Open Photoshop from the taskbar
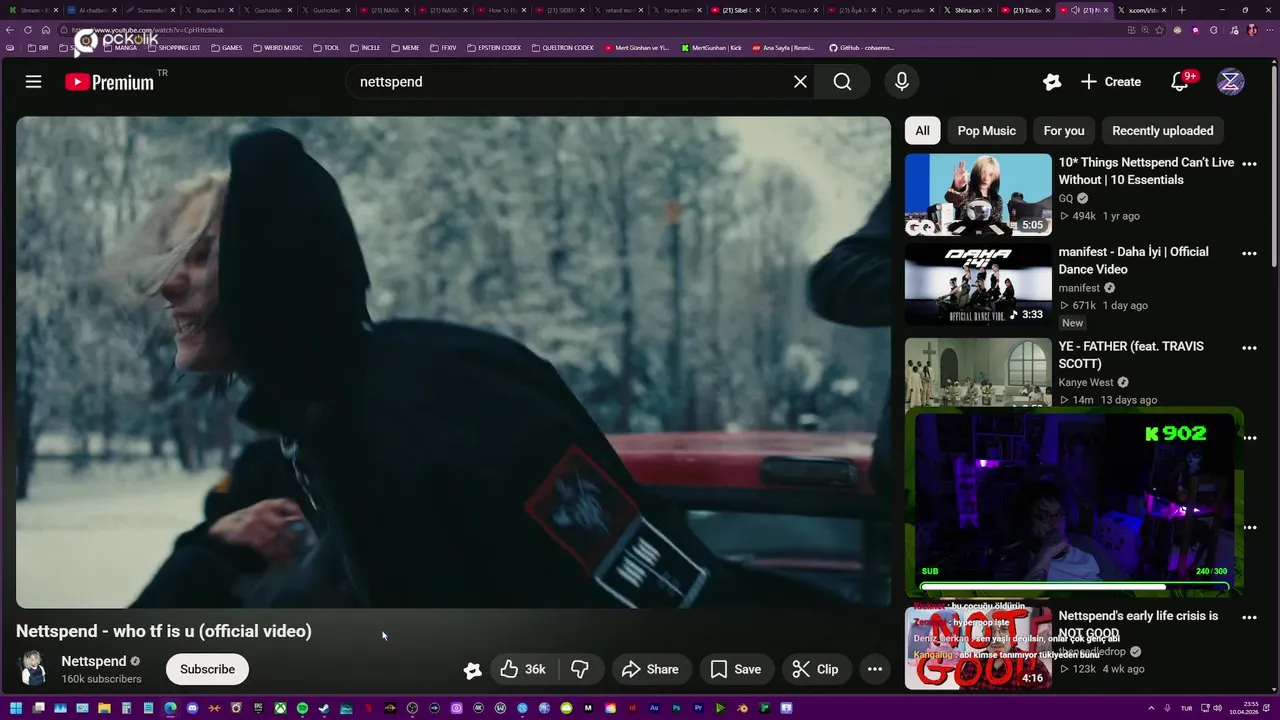Screen dimensions: 1280x720 676,708
